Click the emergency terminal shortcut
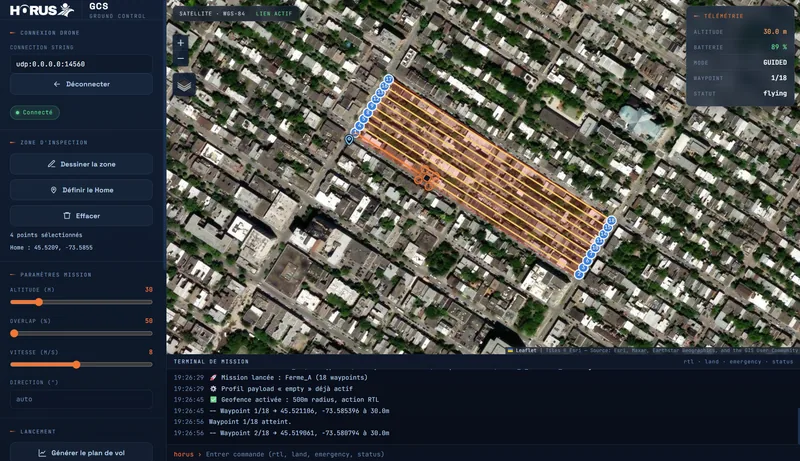Viewport: 800px width, 461px height. click(745, 362)
